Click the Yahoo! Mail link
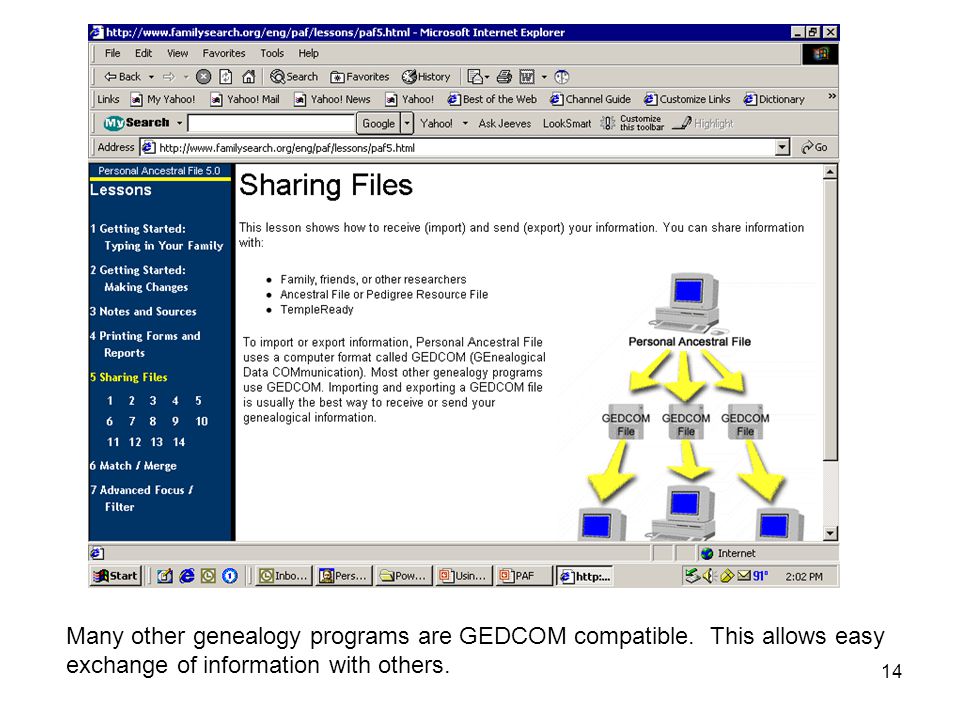The height and width of the screenshot is (720, 960). [x=245, y=99]
